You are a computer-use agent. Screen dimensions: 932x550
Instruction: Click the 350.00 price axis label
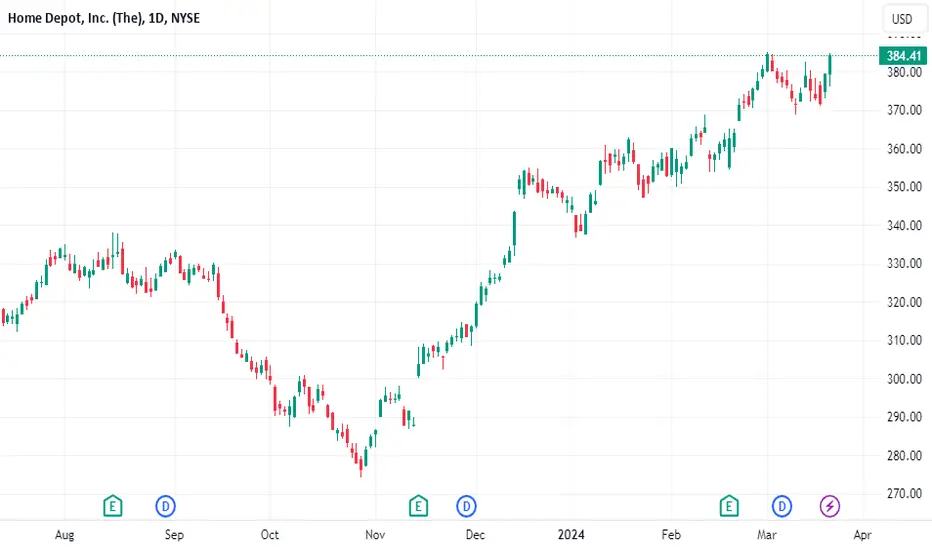(904, 187)
